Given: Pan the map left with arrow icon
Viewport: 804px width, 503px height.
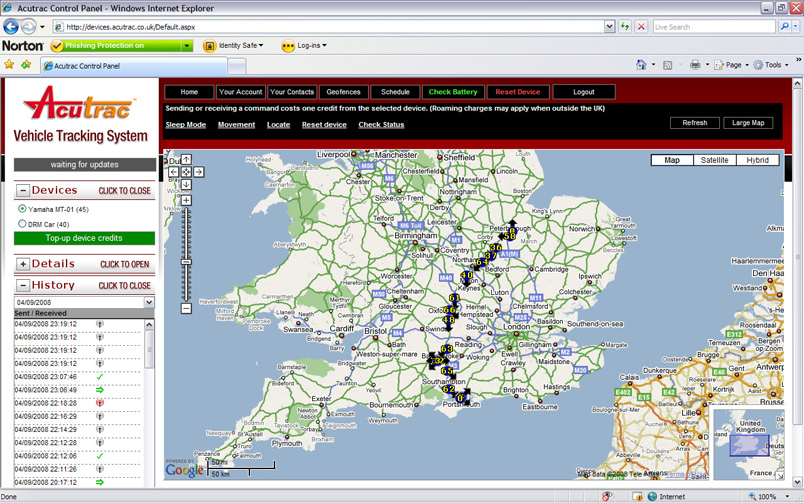Looking at the screenshot, I should [x=173, y=172].
